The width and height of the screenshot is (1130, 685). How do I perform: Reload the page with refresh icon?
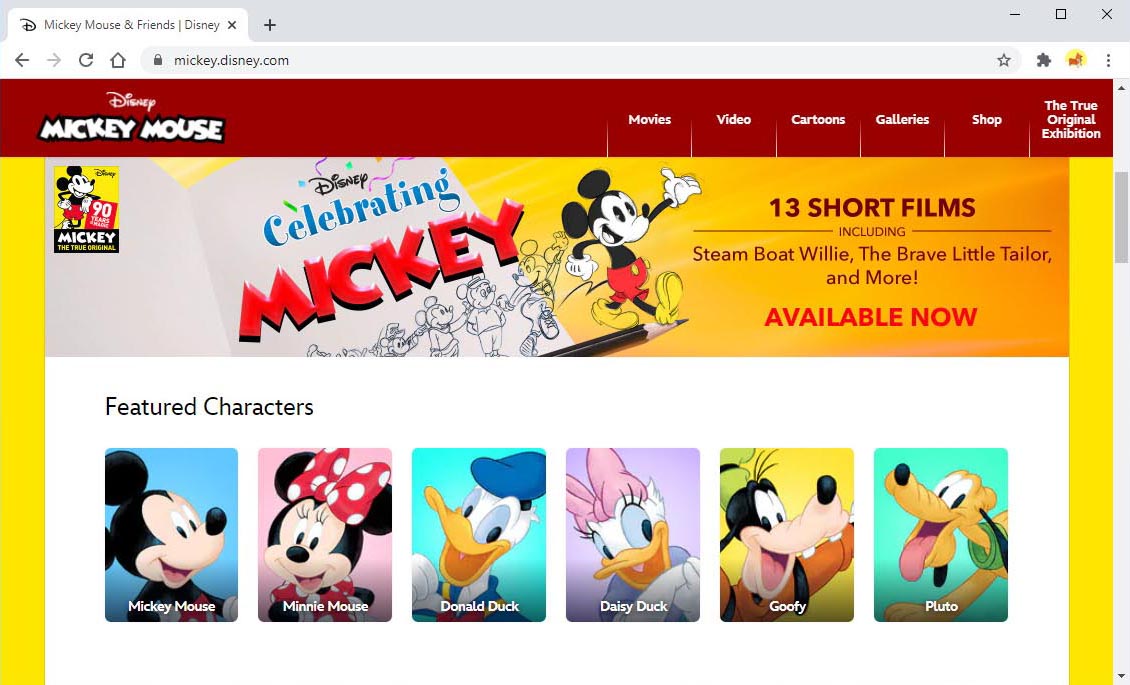pyautogui.click(x=86, y=61)
